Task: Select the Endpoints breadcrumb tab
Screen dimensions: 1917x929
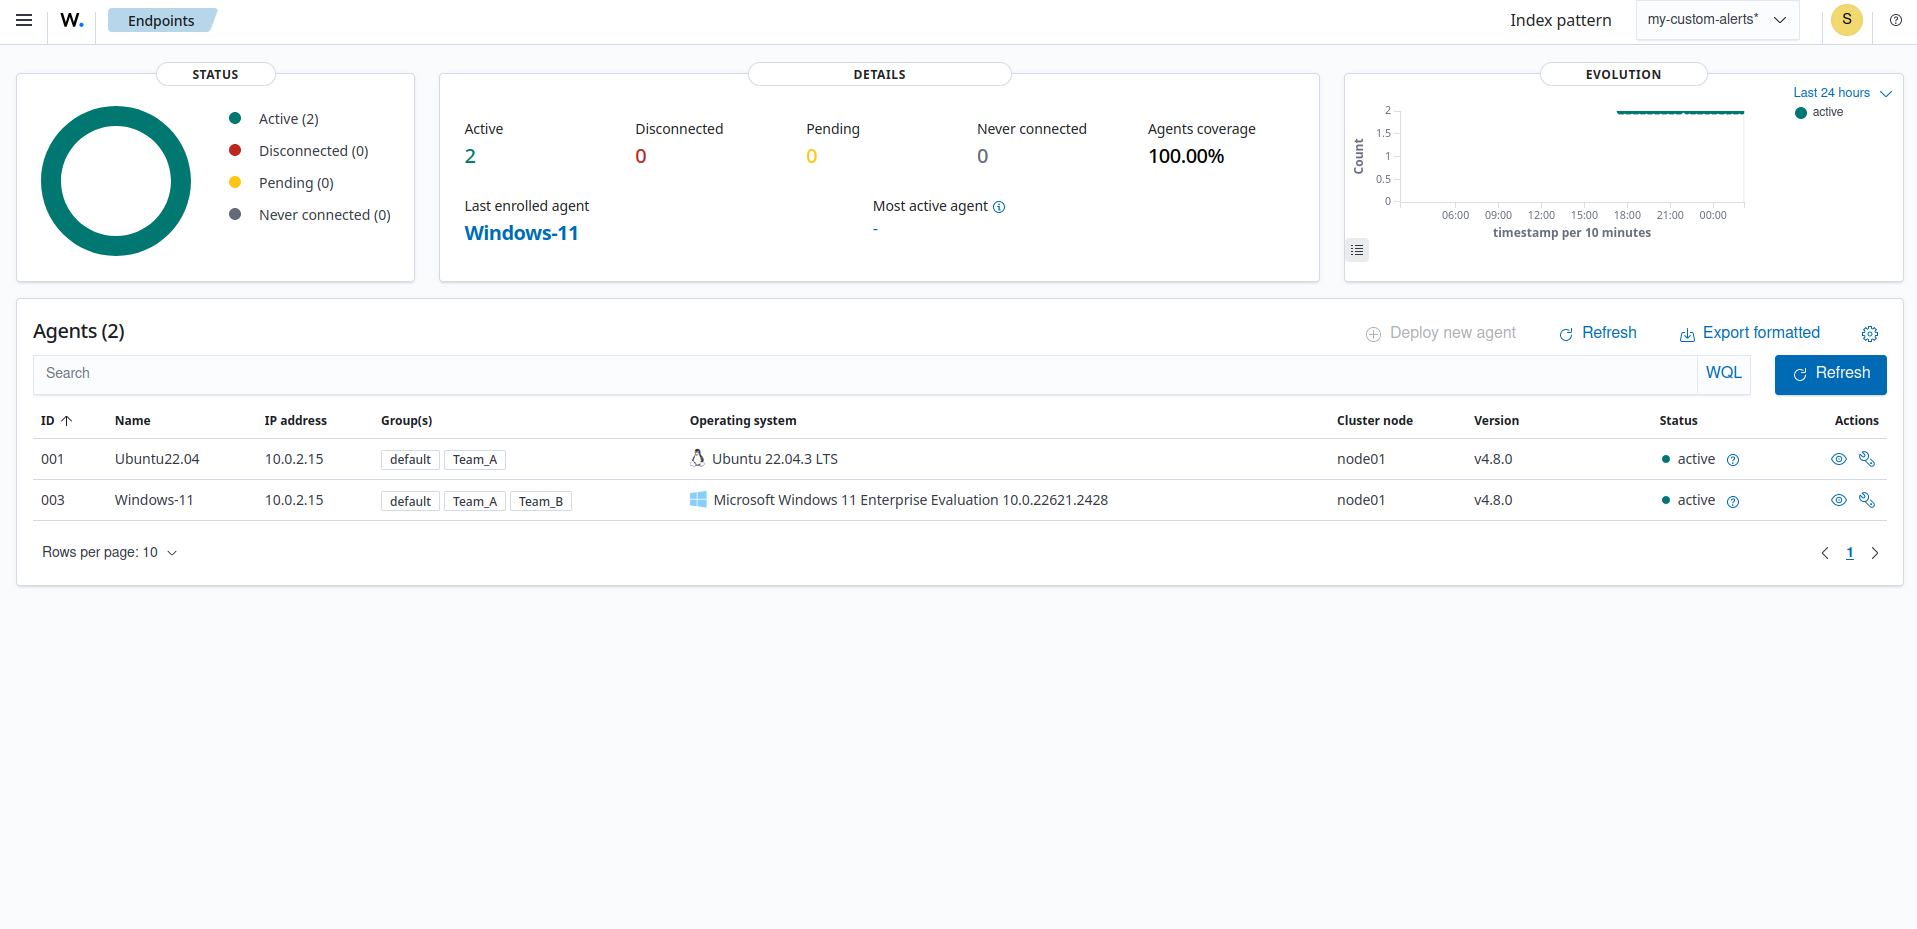Action: 162,20
